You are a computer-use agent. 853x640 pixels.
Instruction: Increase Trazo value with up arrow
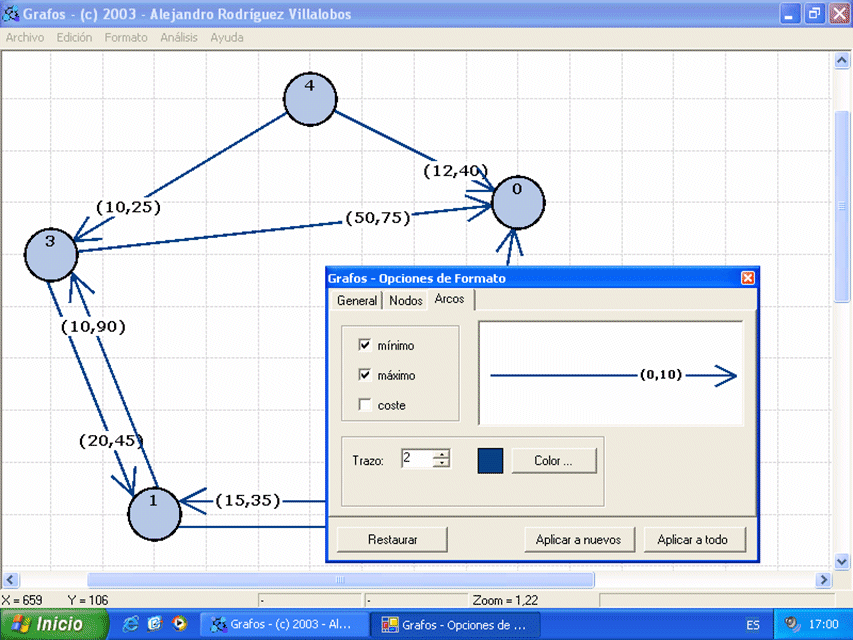[x=441, y=454]
